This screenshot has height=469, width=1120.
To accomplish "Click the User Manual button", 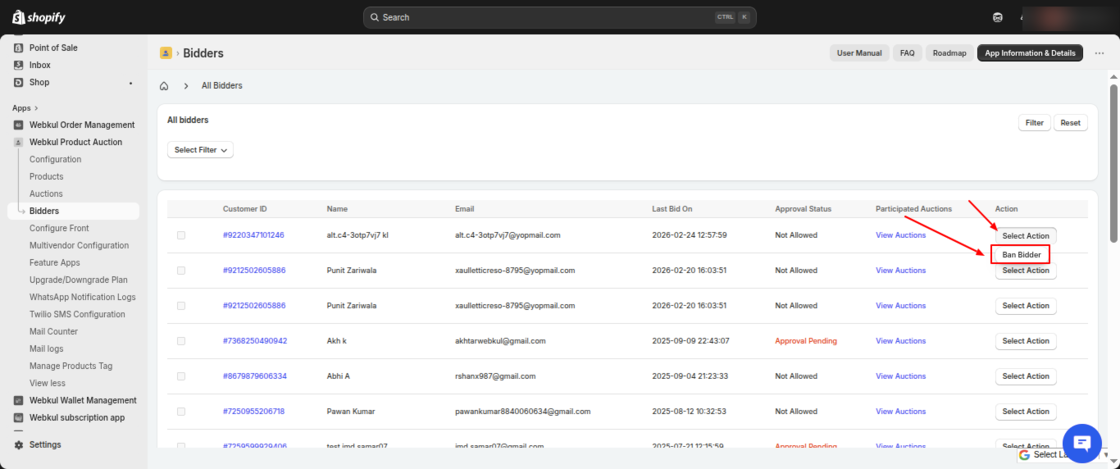I will tap(859, 53).
